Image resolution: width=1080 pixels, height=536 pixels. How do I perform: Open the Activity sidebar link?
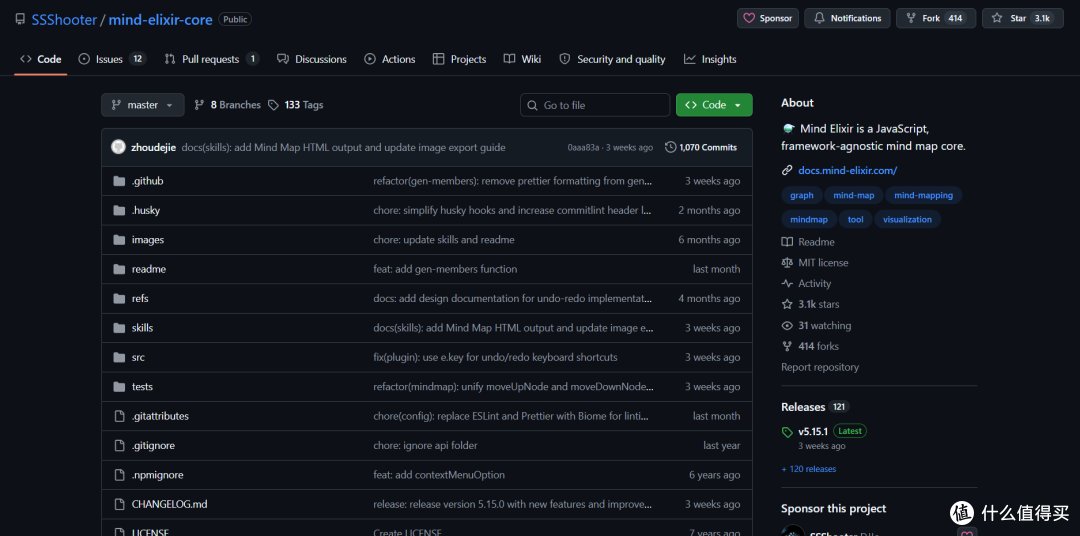pos(807,283)
